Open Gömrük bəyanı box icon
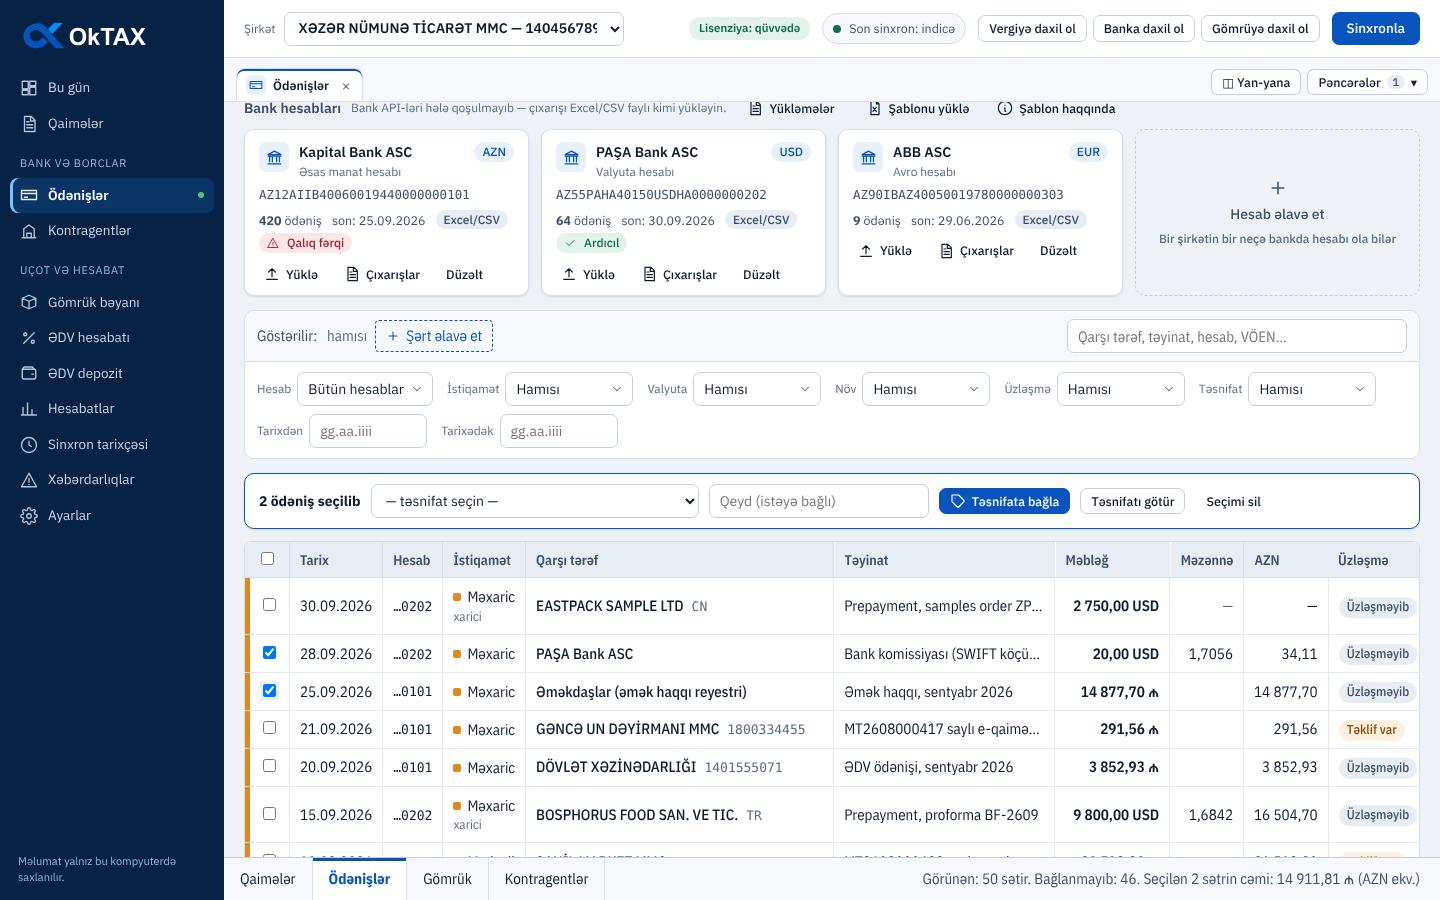Image resolution: width=1440 pixels, height=900 pixels. [29, 302]
